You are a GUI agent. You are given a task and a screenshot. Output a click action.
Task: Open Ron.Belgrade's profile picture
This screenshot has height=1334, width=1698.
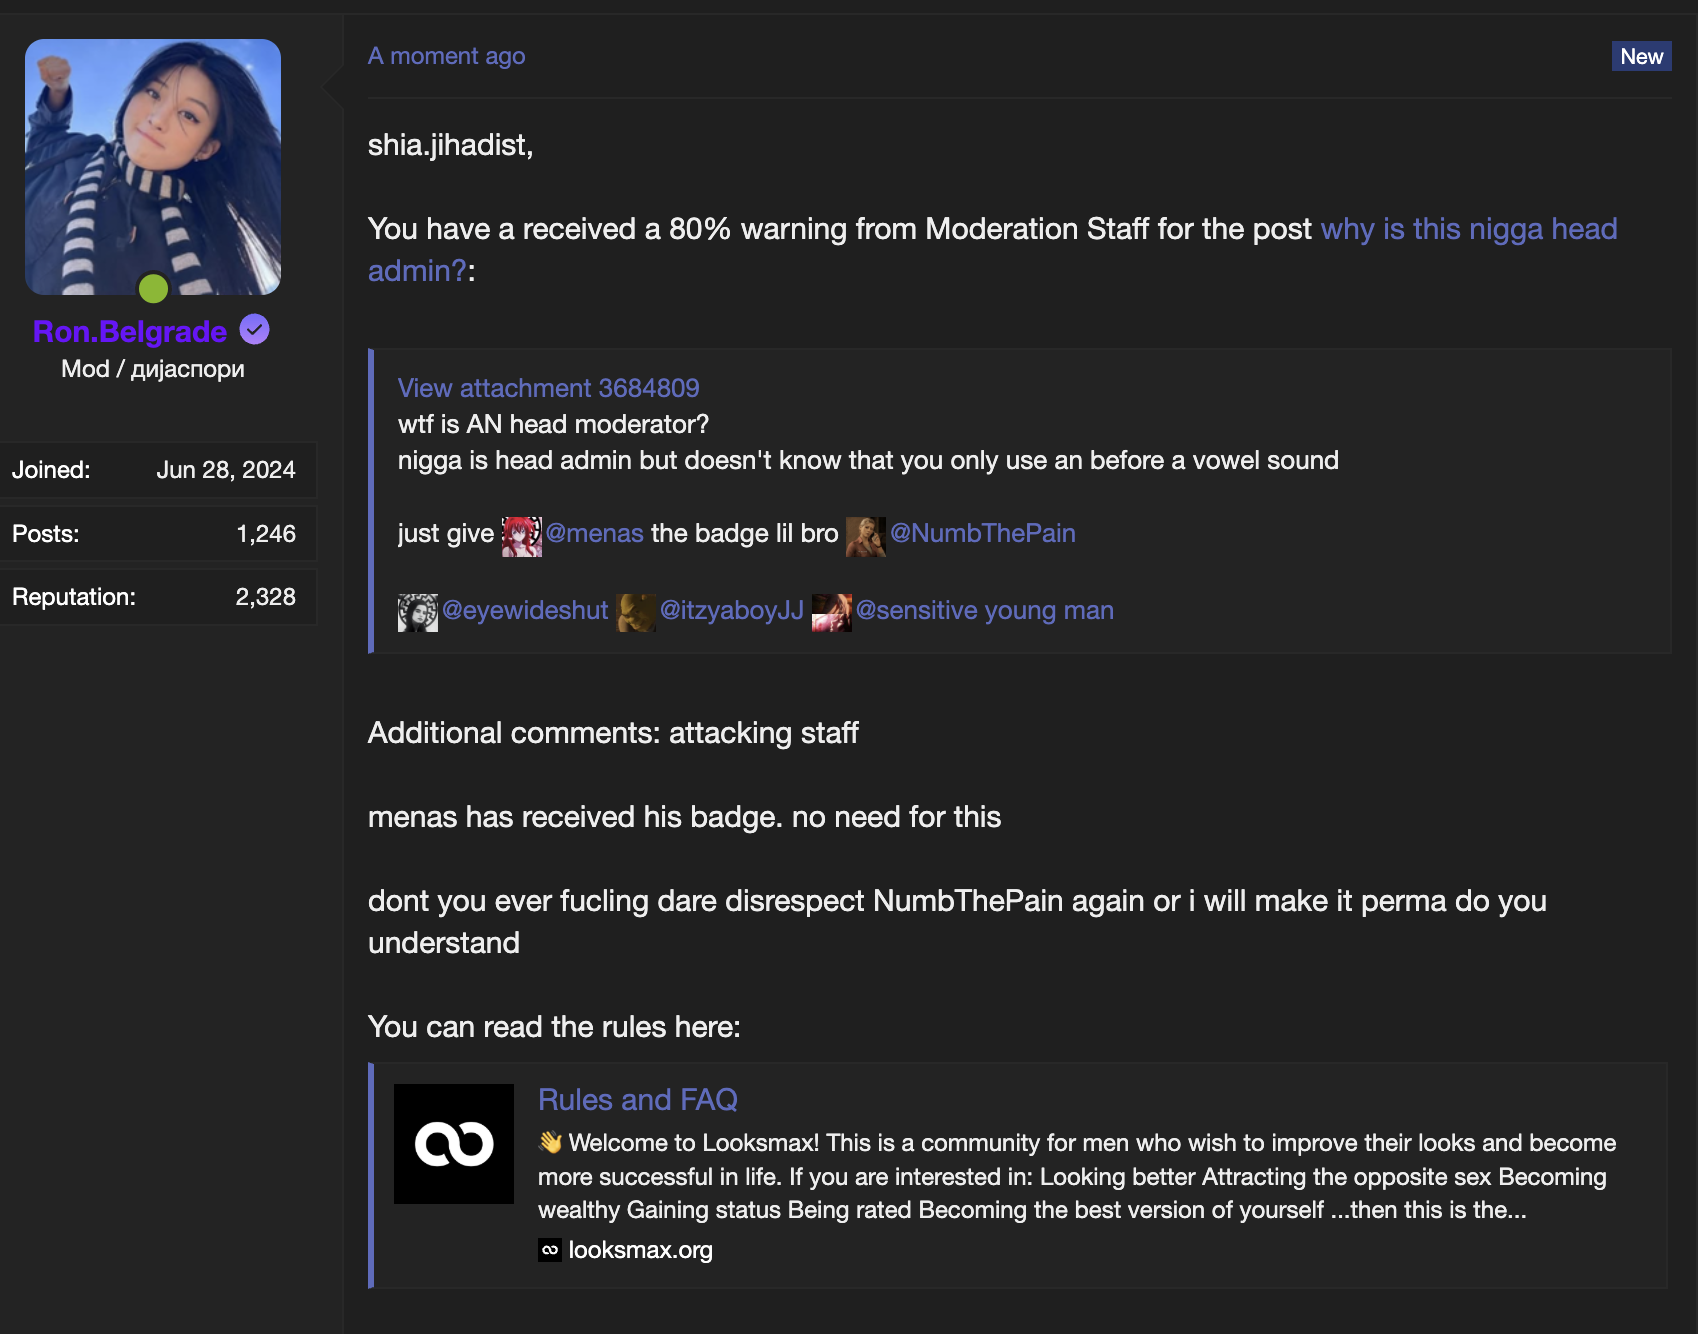pyautogui.click(x=153, y=167)
